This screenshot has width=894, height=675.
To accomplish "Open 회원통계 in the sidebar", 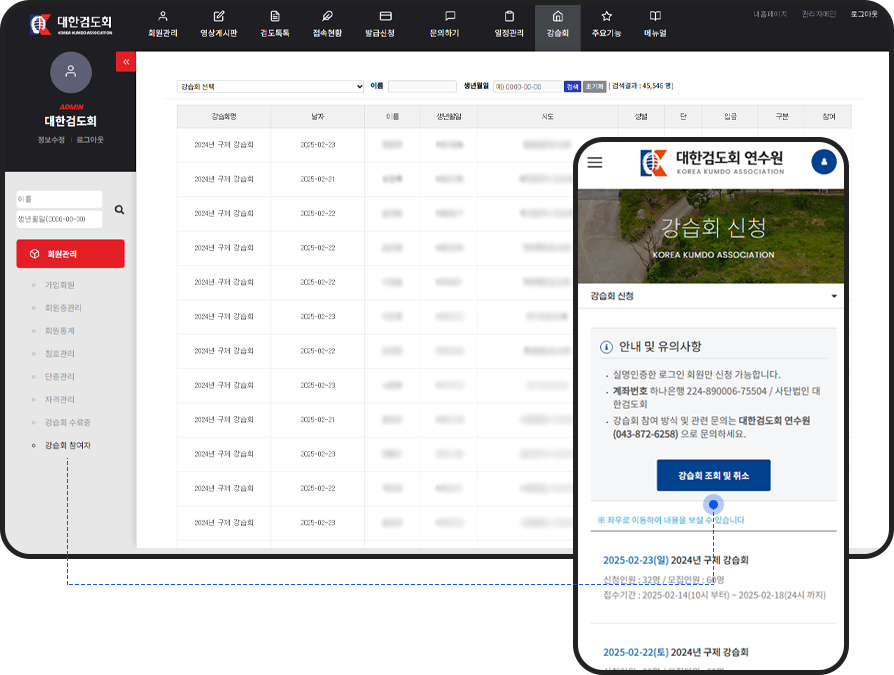I will [x=60, y=331].
